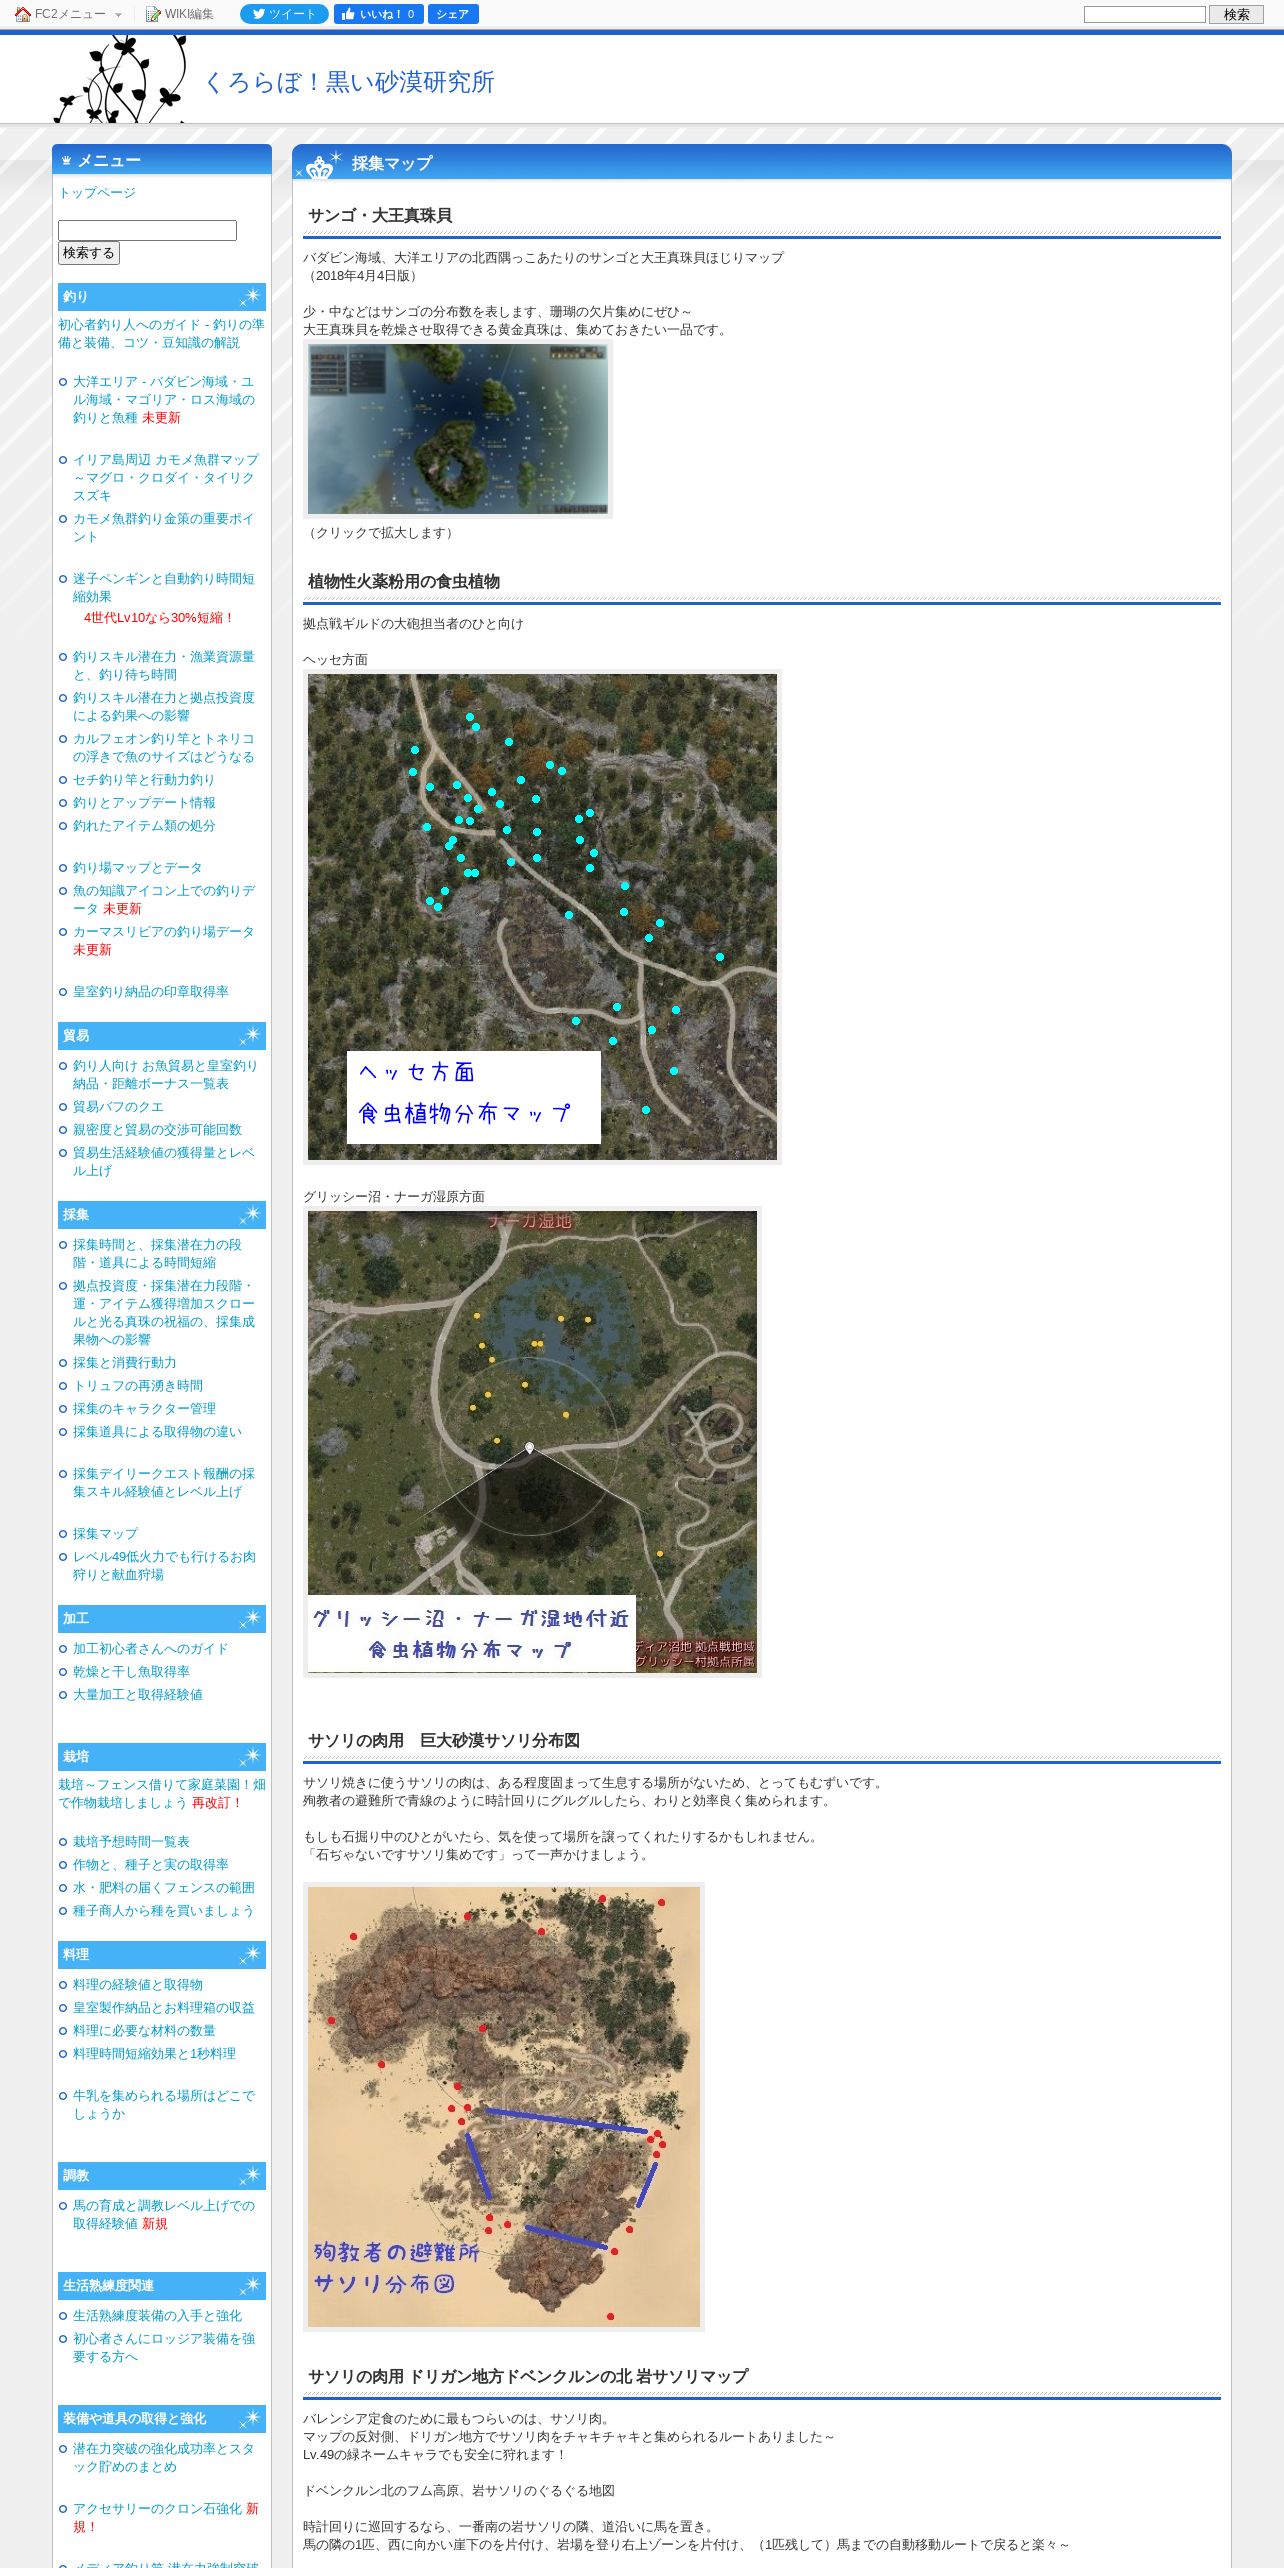Open the FC2メニュー dropdown
This screenshot has height=2568, width=1284.
tap(68, 14)
